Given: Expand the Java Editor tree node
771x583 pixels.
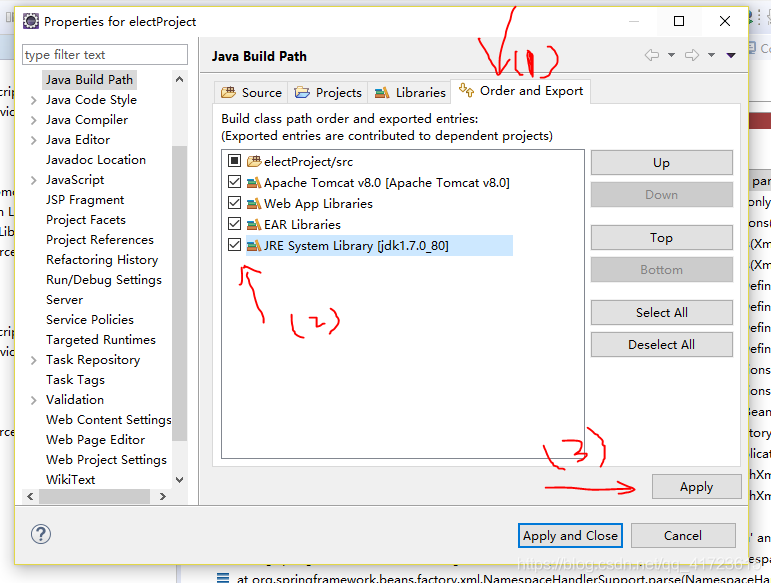Looking at the screenshot, I should click(33, 141).
